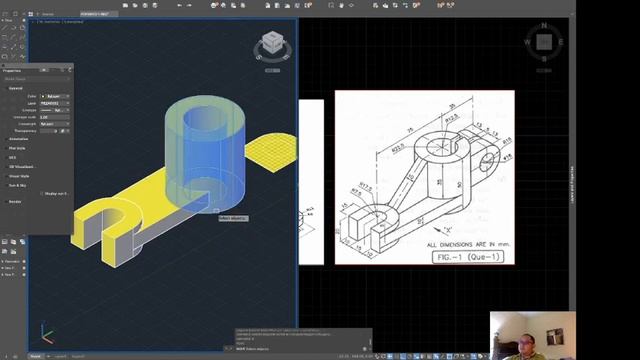Expand the Draw tool set header
The height and width of the screenshot is (360, 640).
click(x=8, y=20)
